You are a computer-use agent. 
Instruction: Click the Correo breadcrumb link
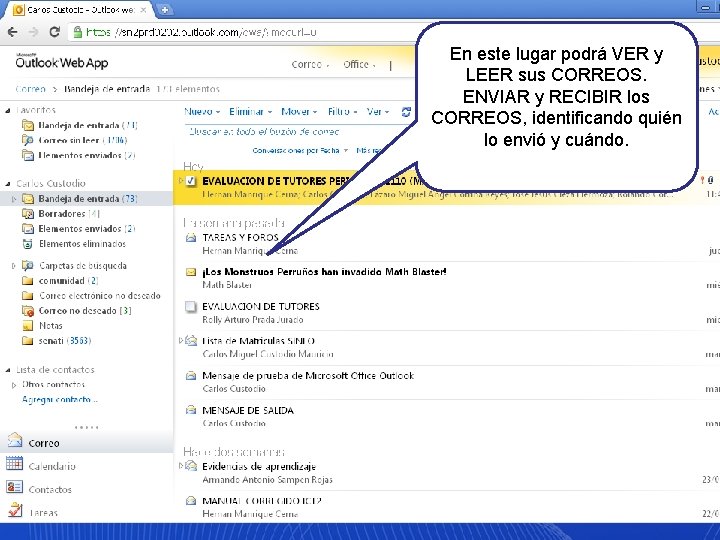(x=30, y=89)
